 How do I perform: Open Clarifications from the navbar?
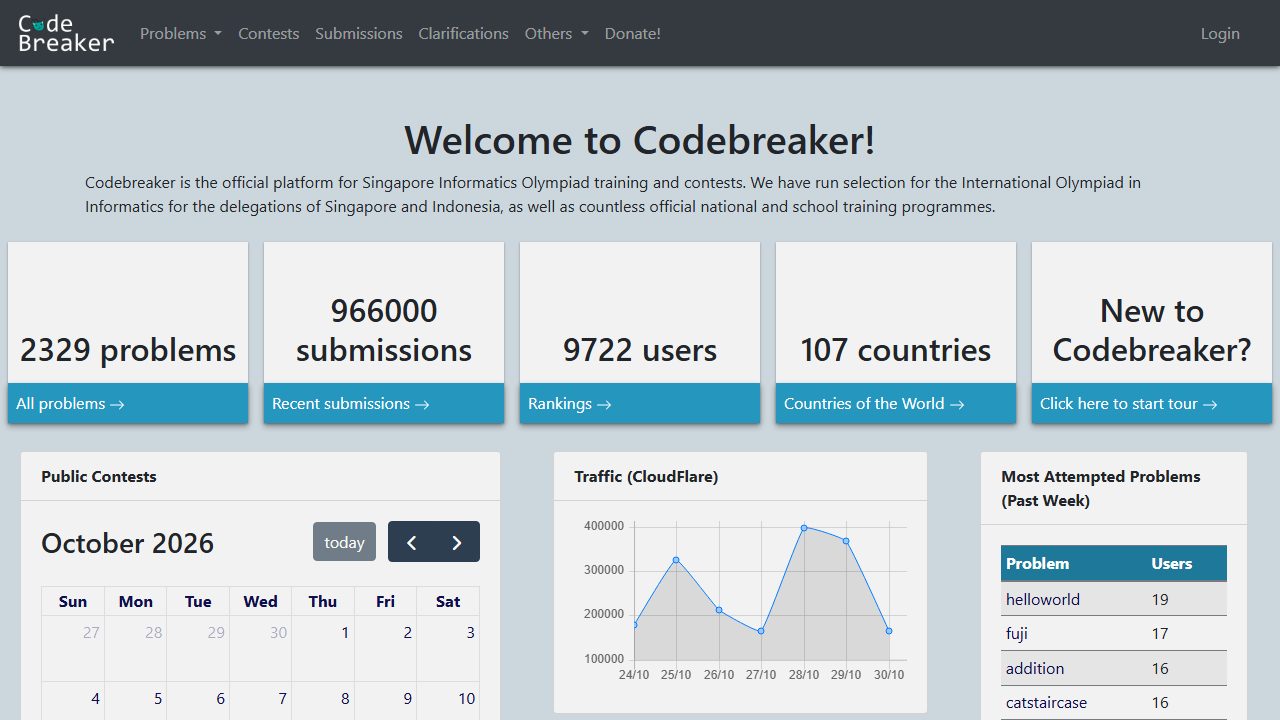pos(464,33)
